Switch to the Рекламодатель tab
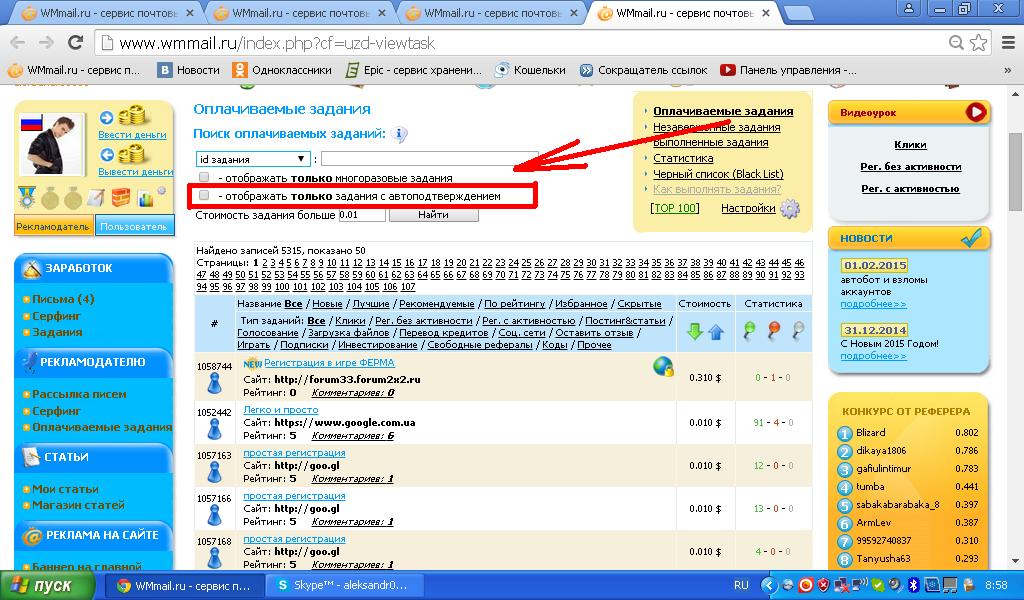Viewport: 1024px width, 600px height. [54, 226]
